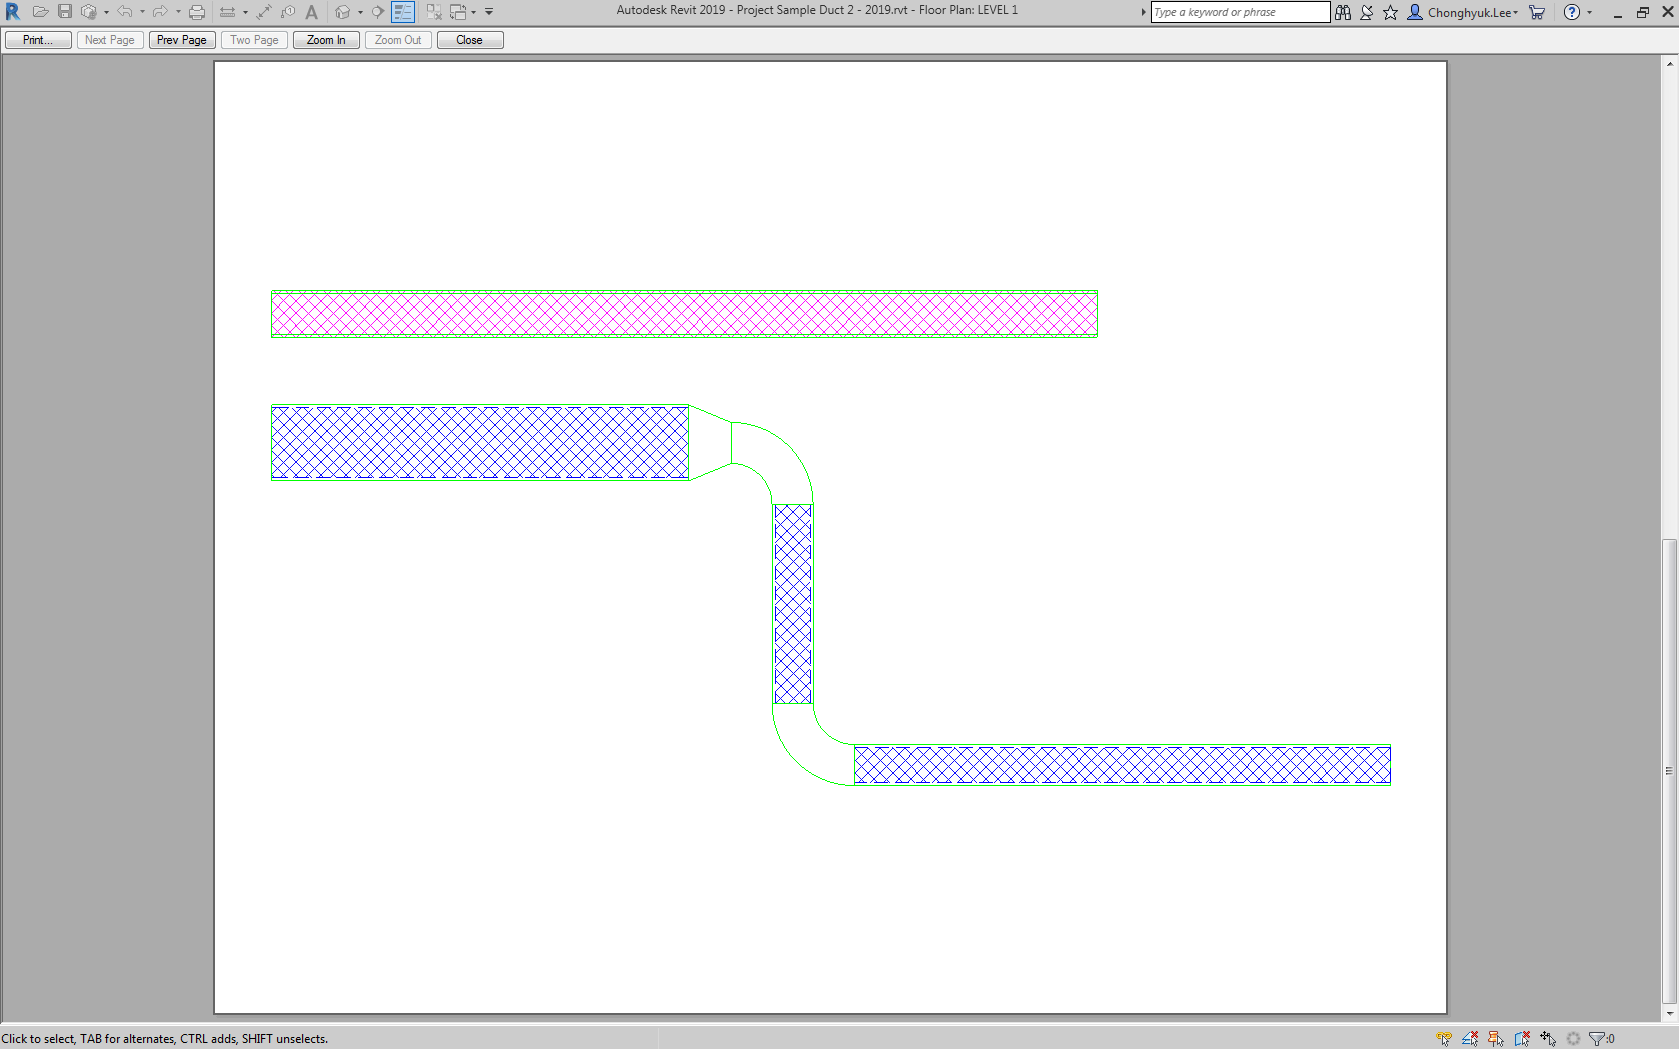Open the Tag by Category tool
The image size is (1679, 1049).
click(287, 12)
